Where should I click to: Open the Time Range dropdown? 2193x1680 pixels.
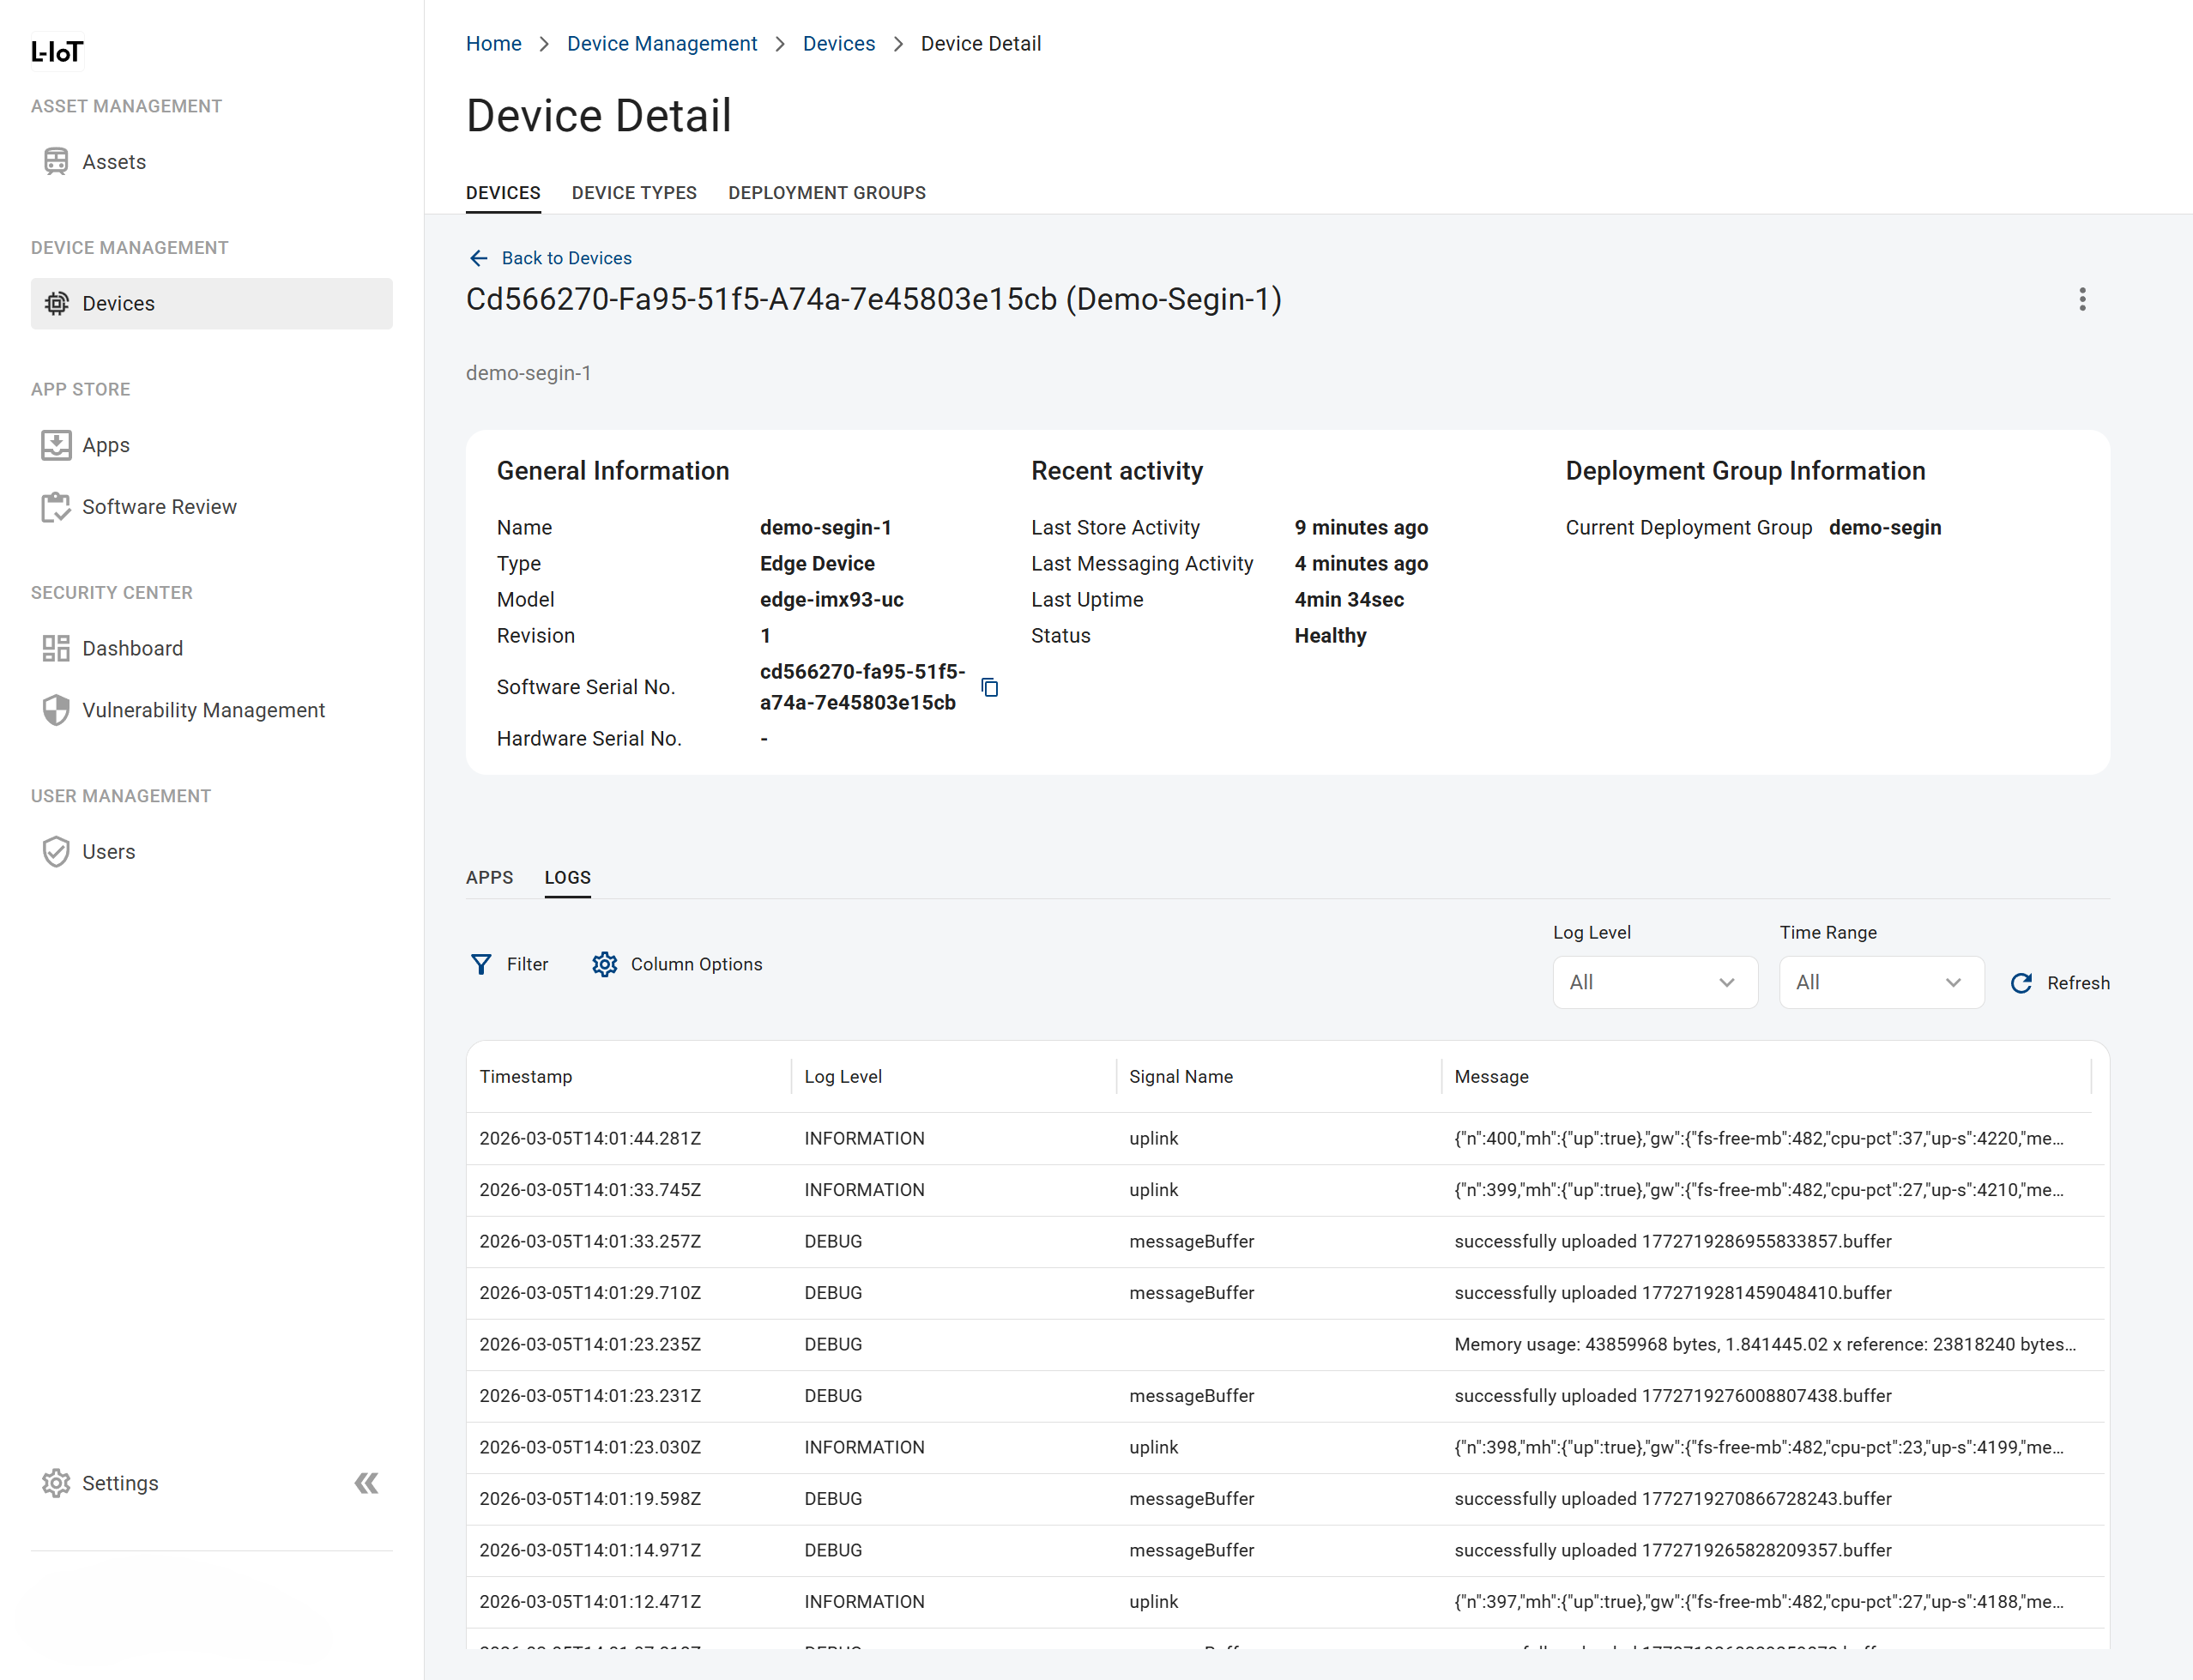coord(1880,982)
